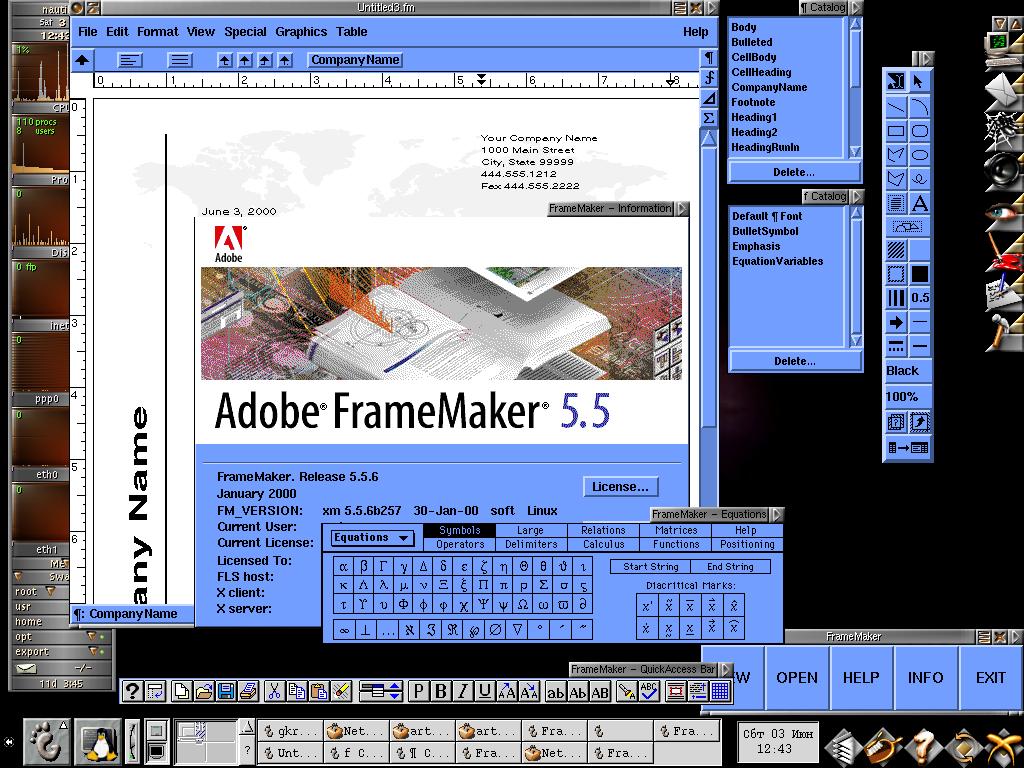This screenshot has height=768, width=1024.
Task: Click the Tux penguin icon in the panel
Action: click(x=97, y=742)
